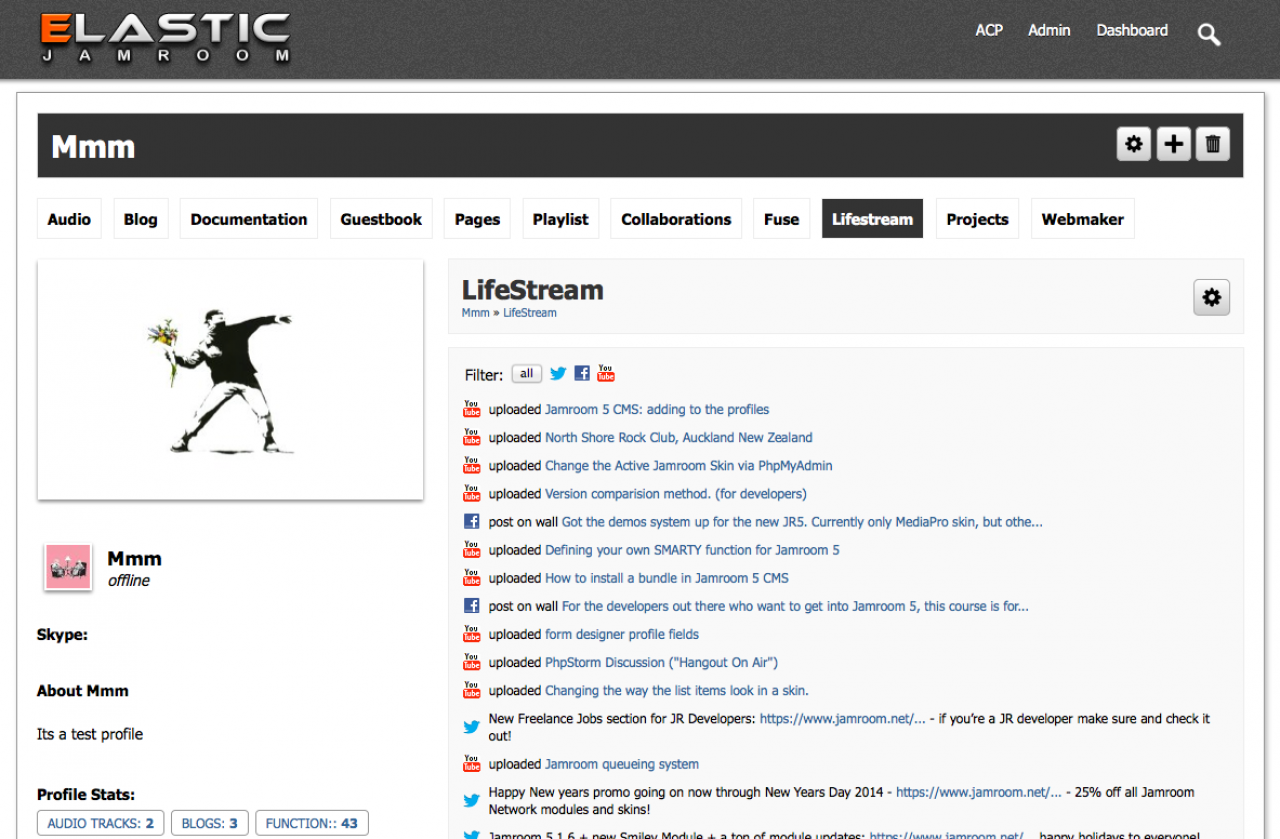Open 'Jamroom 5 CMS: adding to the profiles'
The image size is (1280, 839).
[657, 409]
